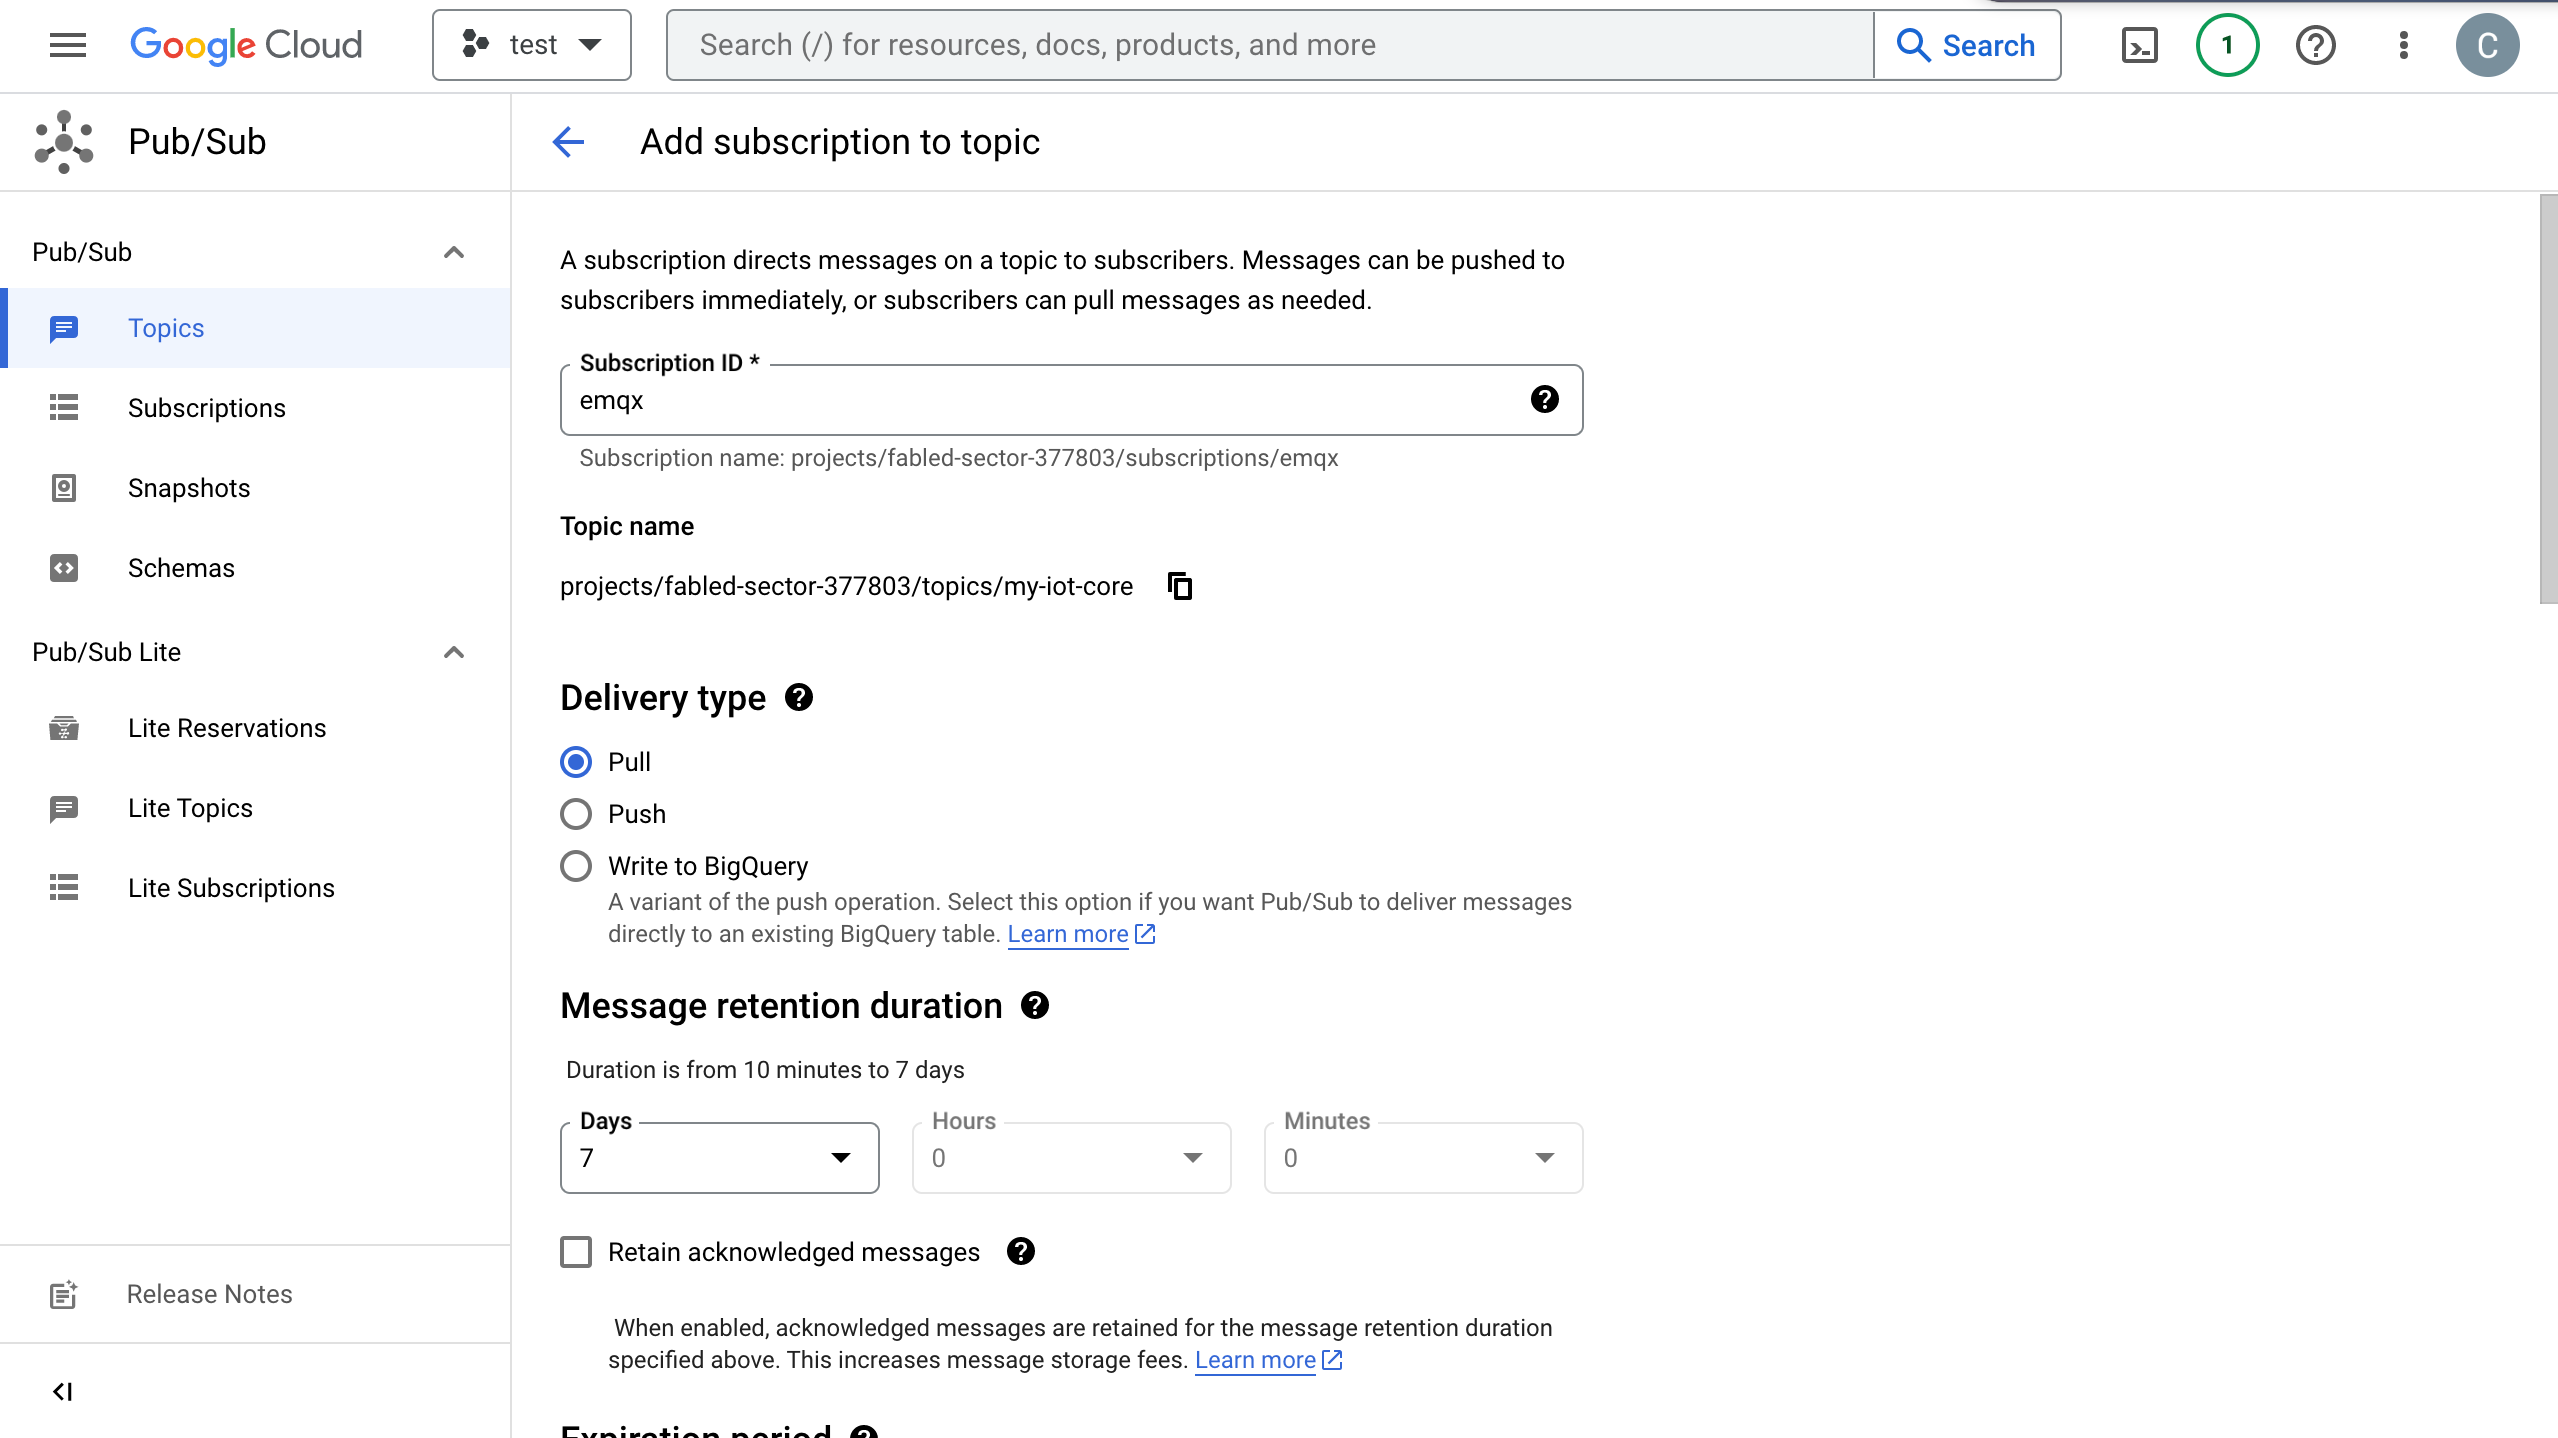Expand the Hours dropdown selector
The height and width of the screenshot is (1438, 2558).
pyautogui.click(x=1193, y=1157)
